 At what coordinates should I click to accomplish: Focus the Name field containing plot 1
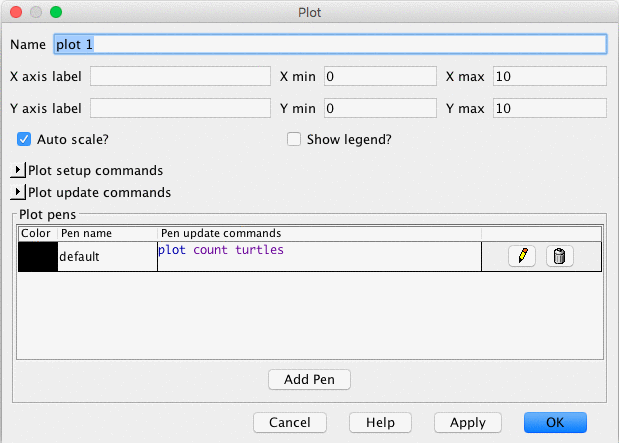330,44
